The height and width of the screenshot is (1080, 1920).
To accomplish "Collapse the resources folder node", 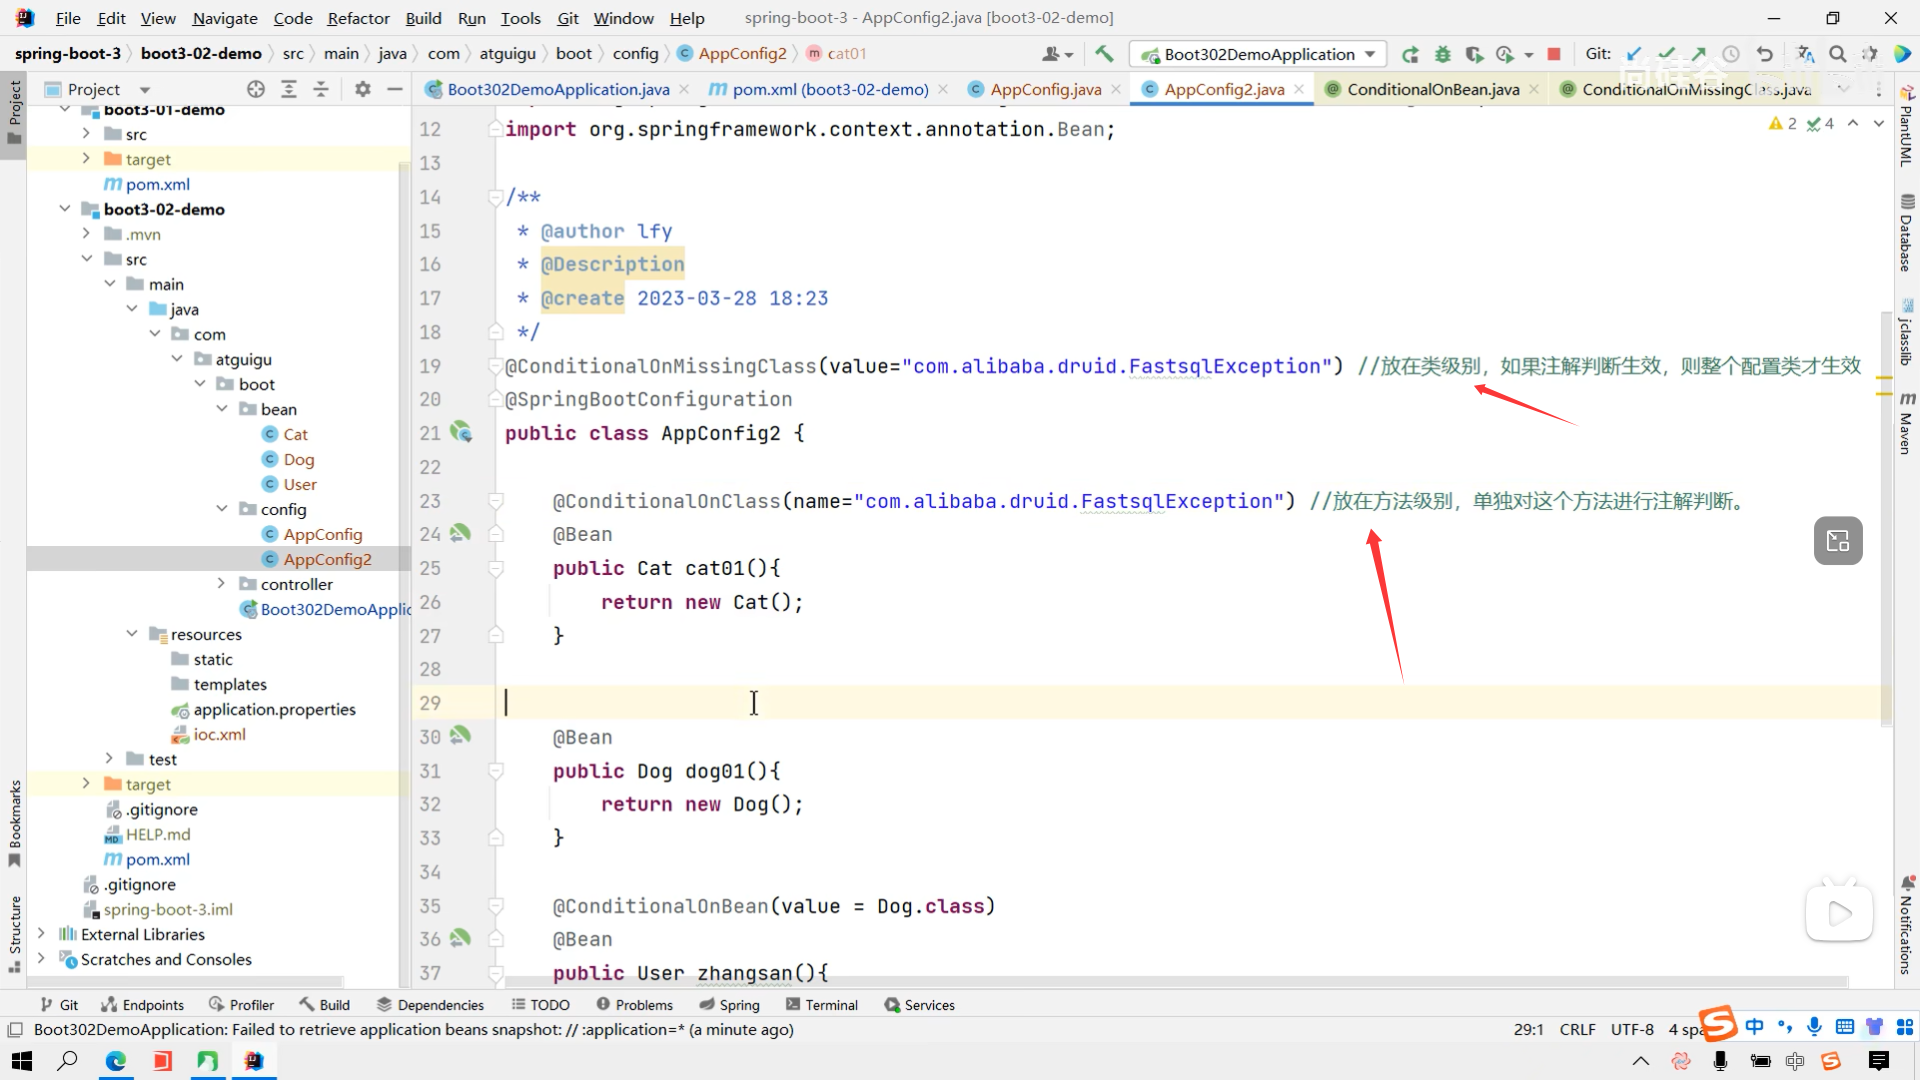I will pyautogui.click(x=132, y=634).
